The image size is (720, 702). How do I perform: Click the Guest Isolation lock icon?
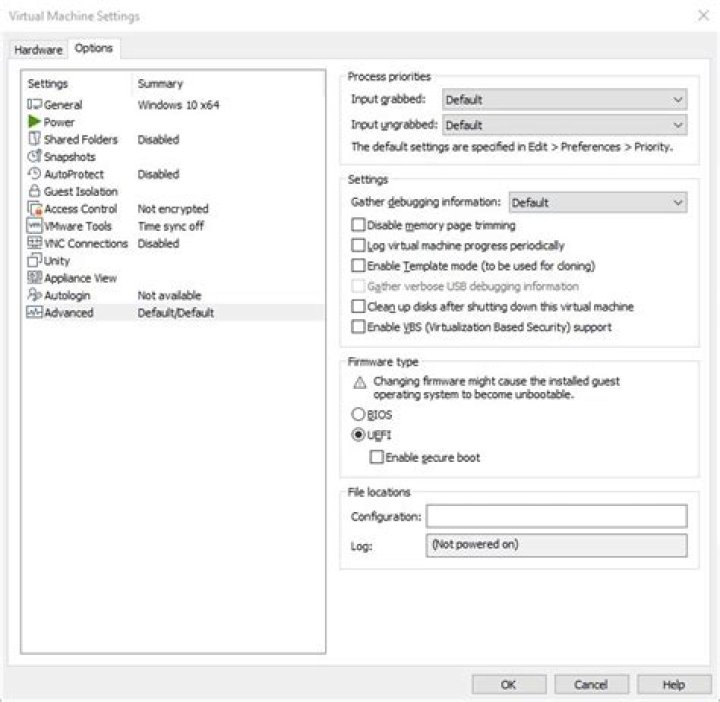34,191
